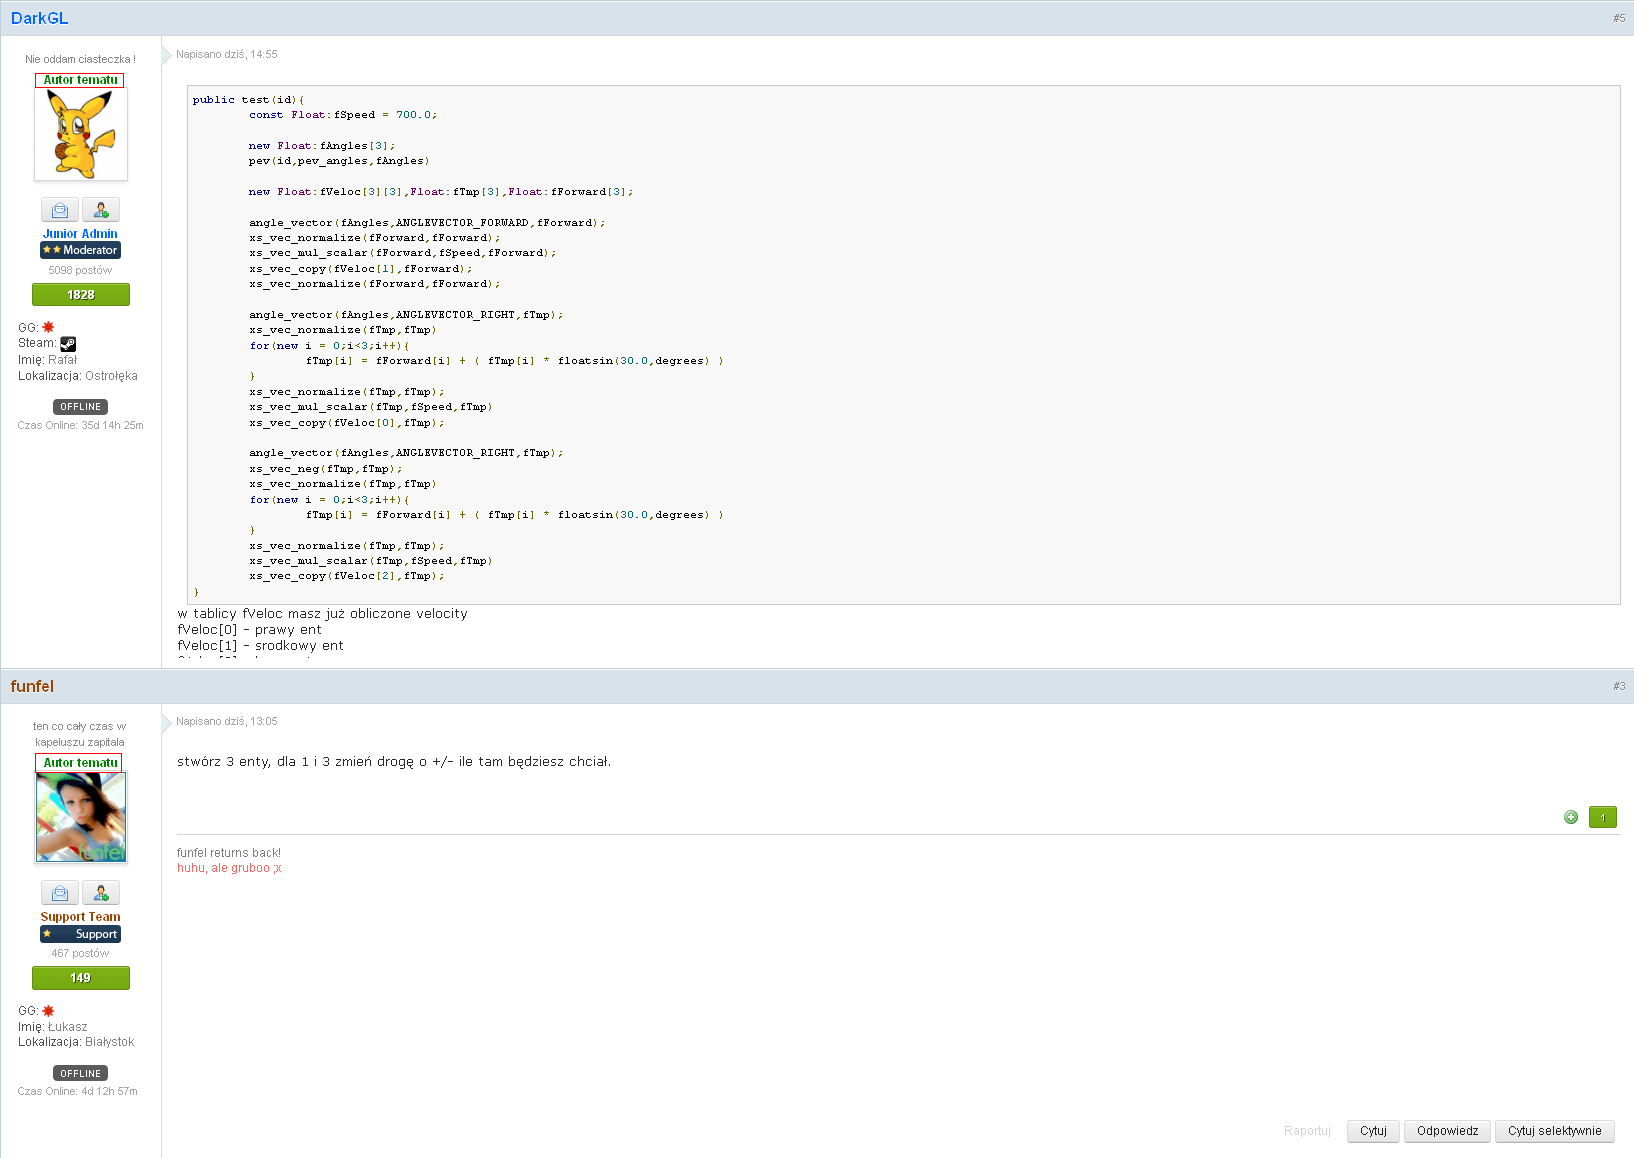Open permalink for post #5
Screen dimensions: 1634x1158
1618,18
